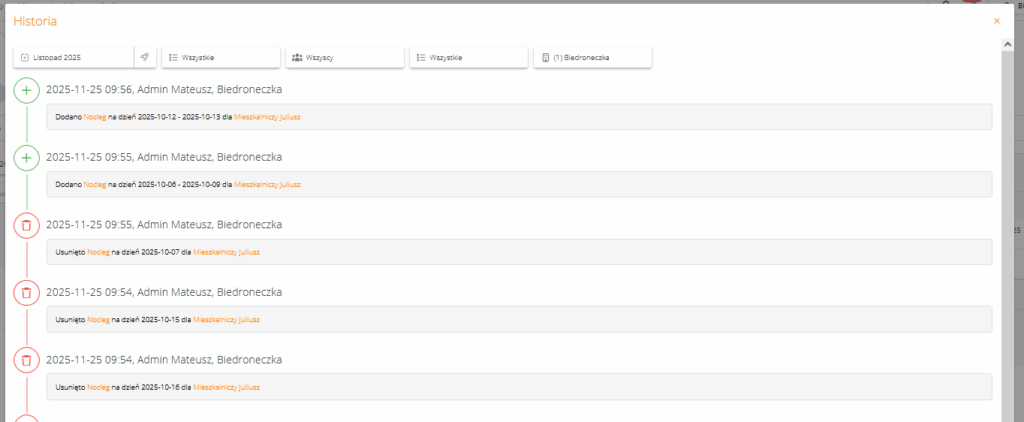Open Nocleg link in 2025-10-15 deletion entry
The image size is (1024, 422).
(x=98, y=319)
